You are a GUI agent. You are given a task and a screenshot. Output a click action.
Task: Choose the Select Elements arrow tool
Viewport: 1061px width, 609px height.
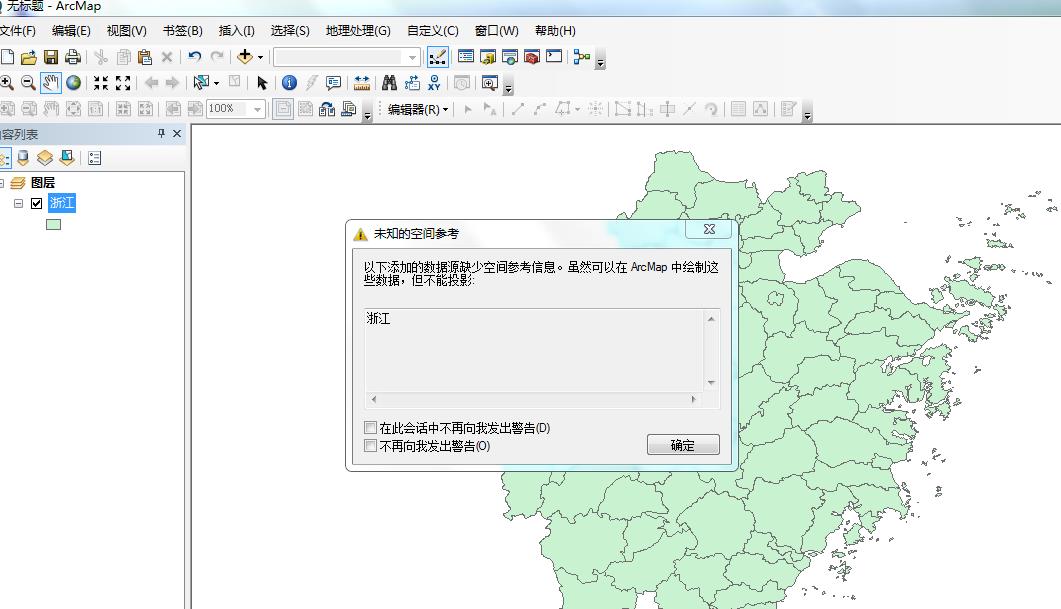point(262,83)
